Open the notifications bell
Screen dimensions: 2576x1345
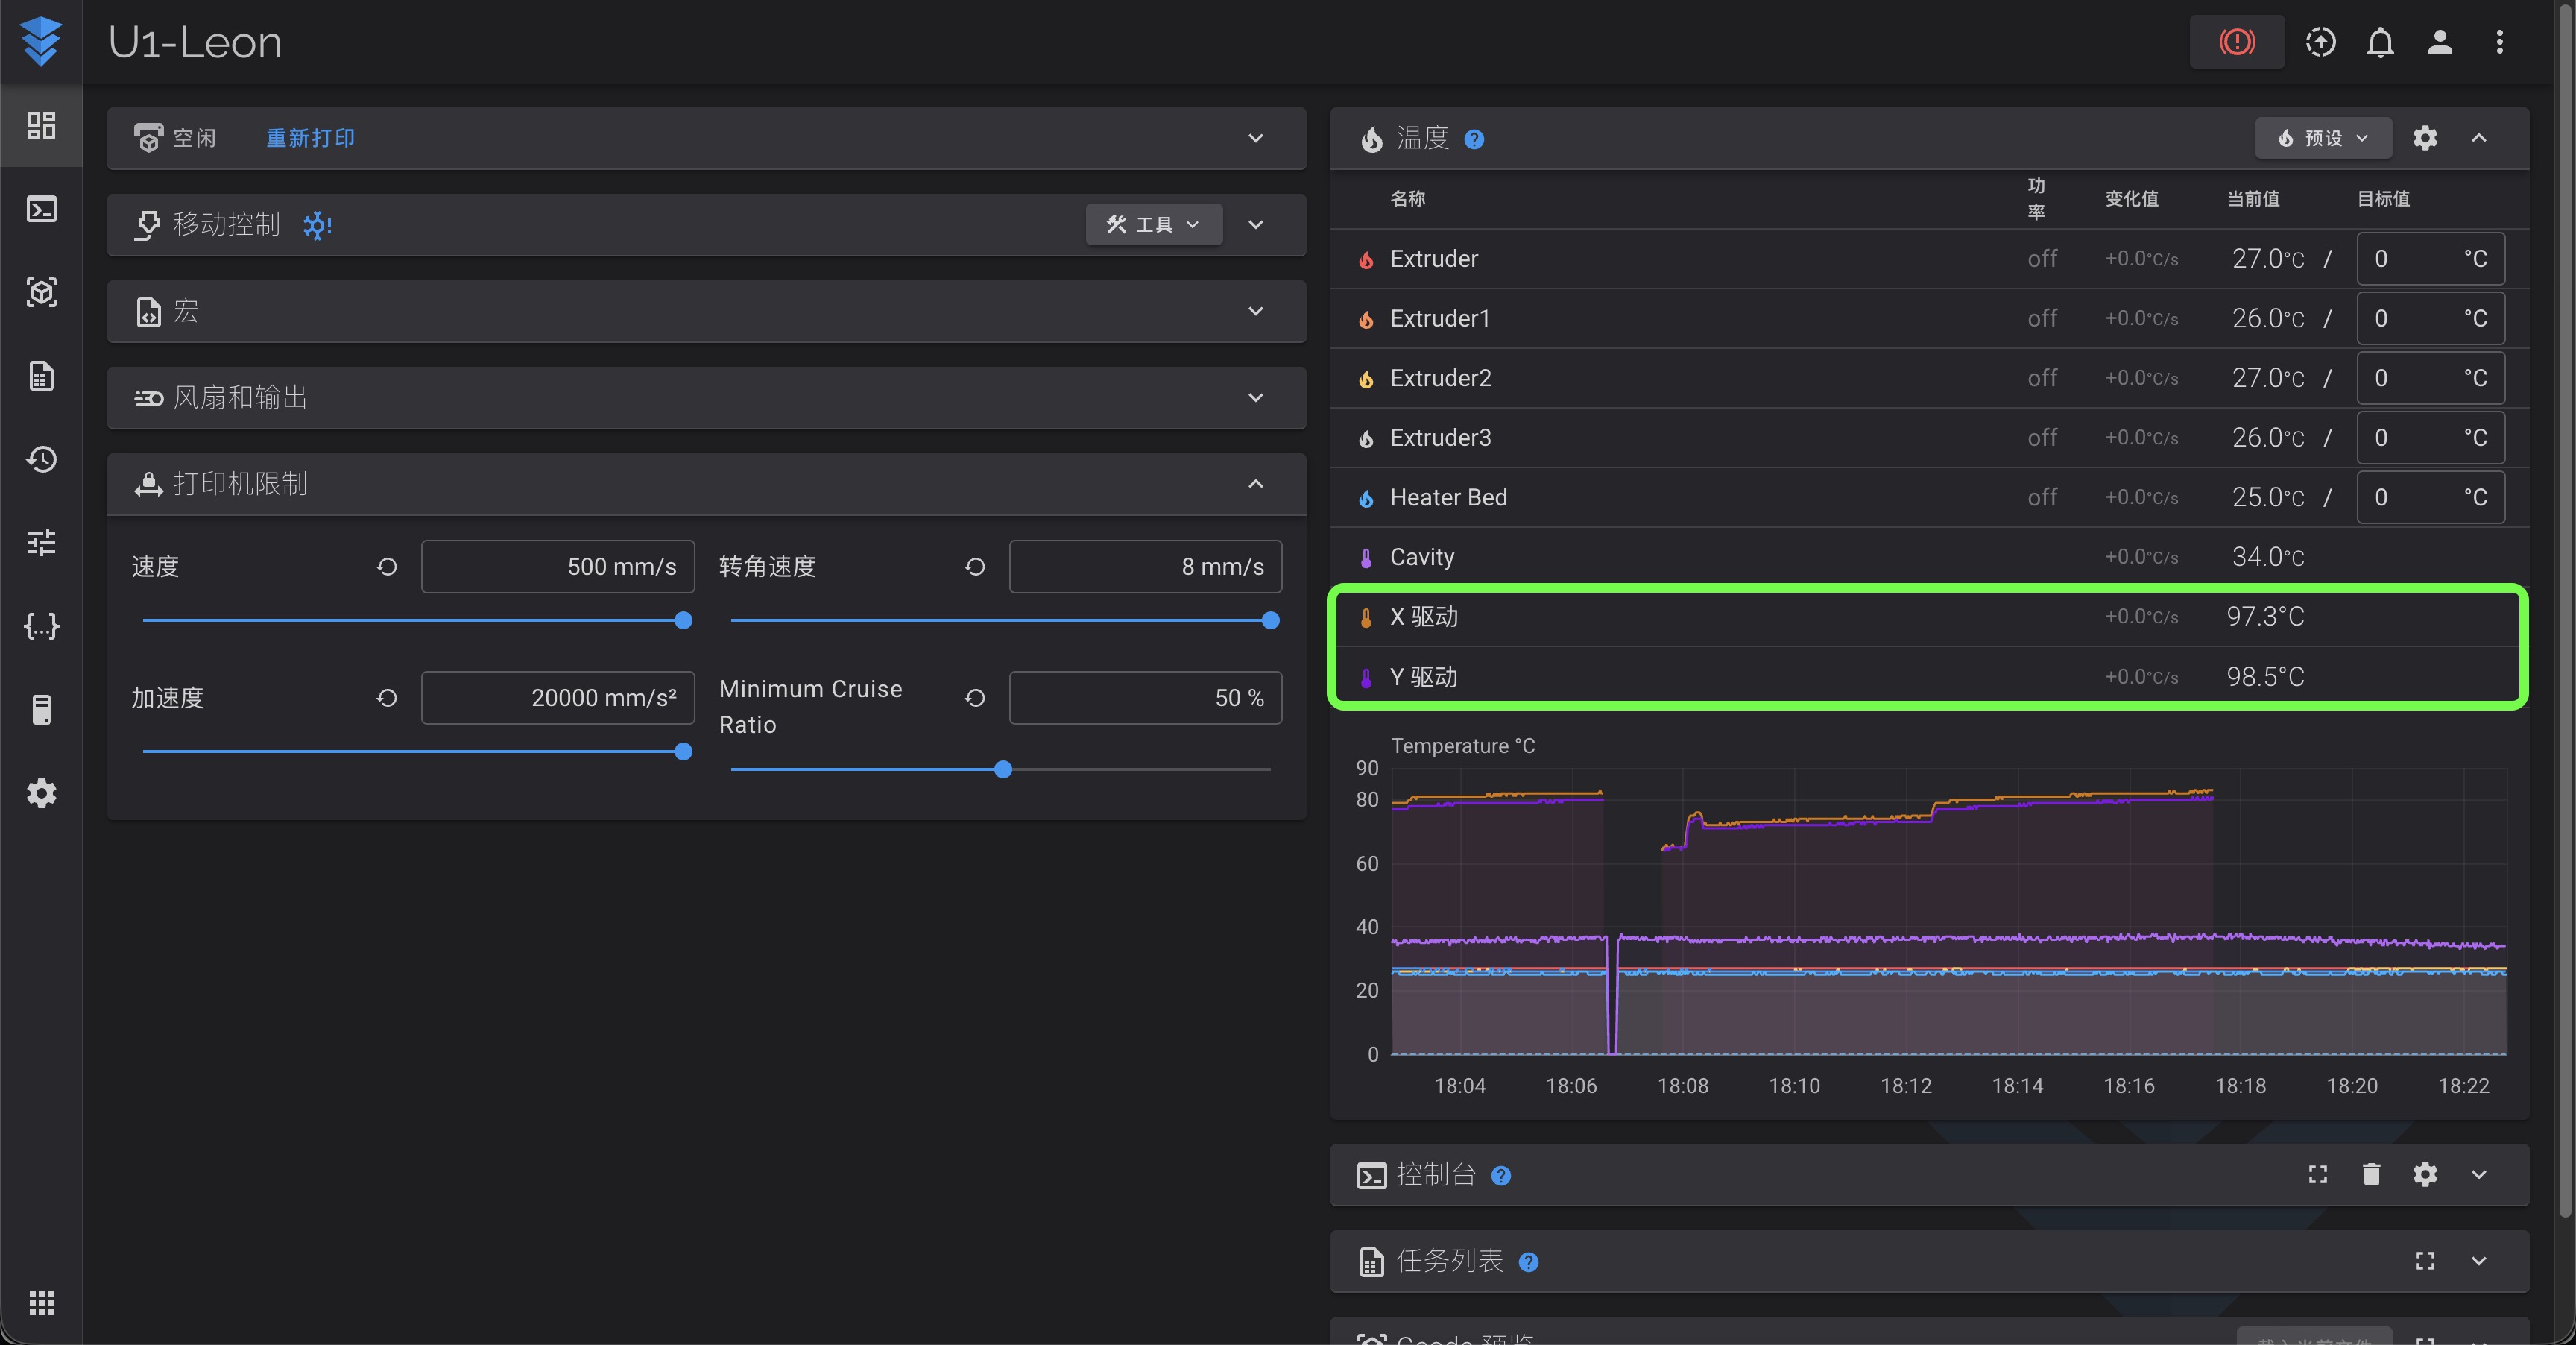[x=2380, y=42]
